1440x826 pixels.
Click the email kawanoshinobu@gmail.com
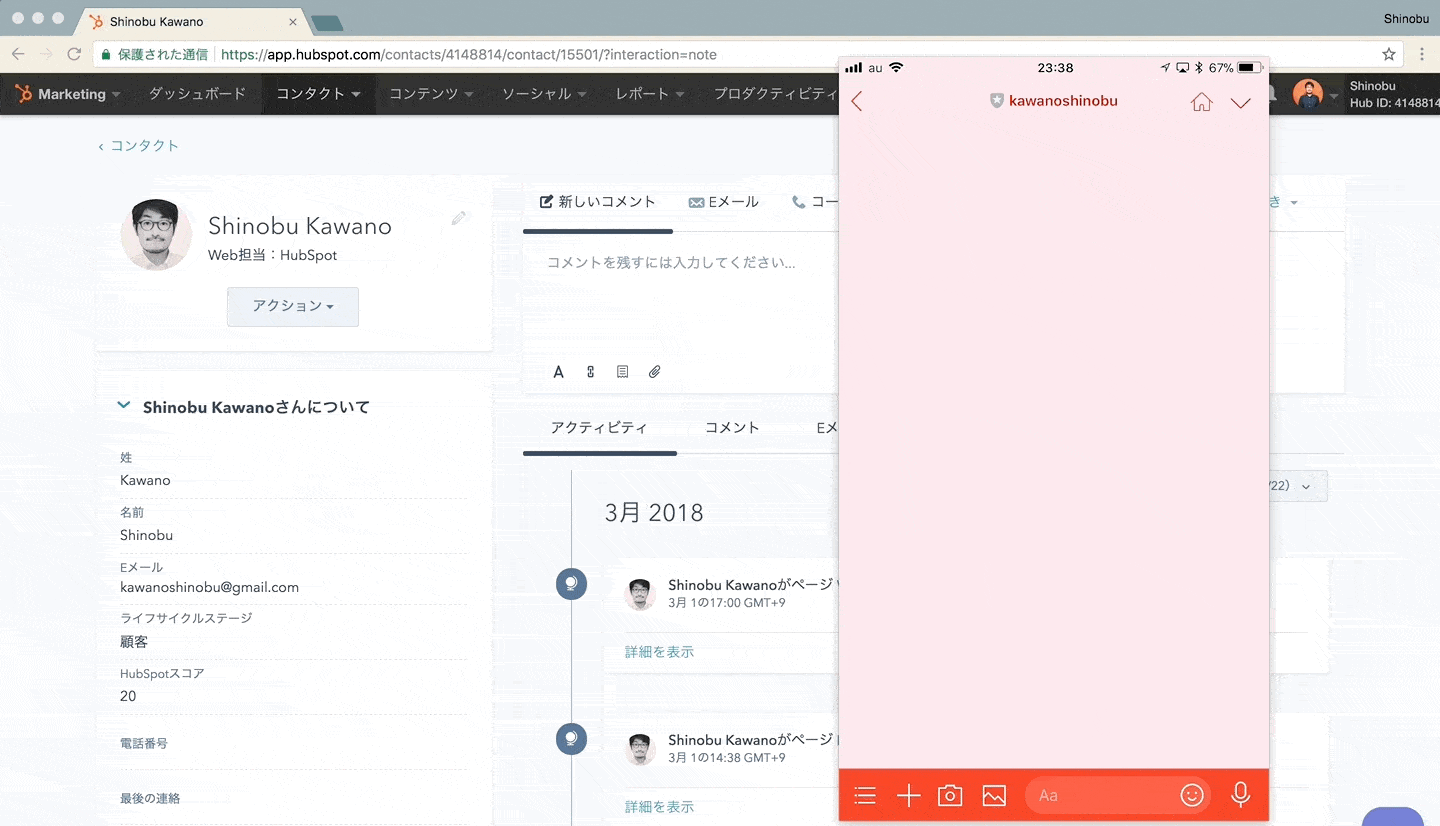click(209, 588)
